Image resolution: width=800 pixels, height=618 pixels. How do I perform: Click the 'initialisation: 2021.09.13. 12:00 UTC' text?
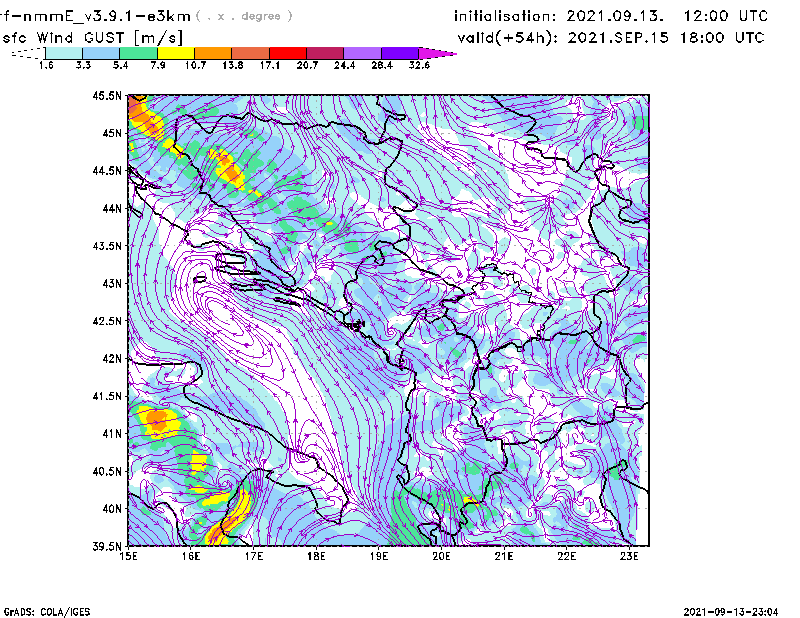click(611, 16)
